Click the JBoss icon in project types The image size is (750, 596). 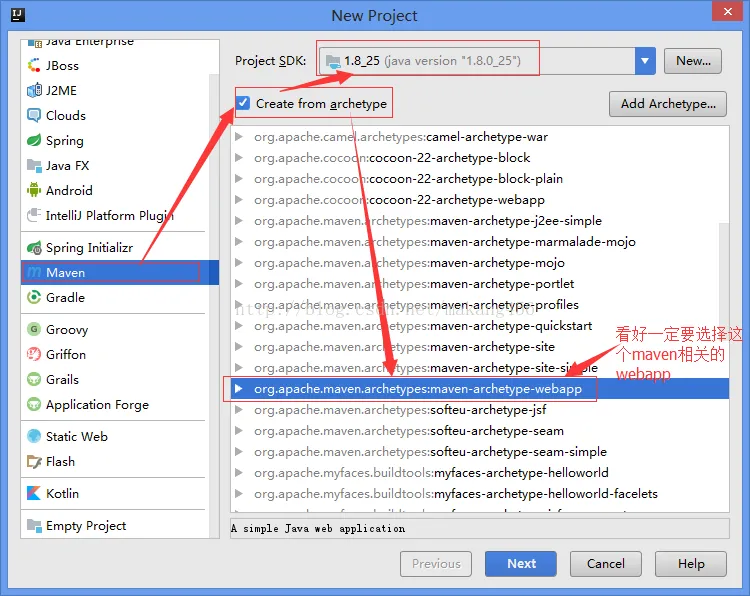coord(34,65)
